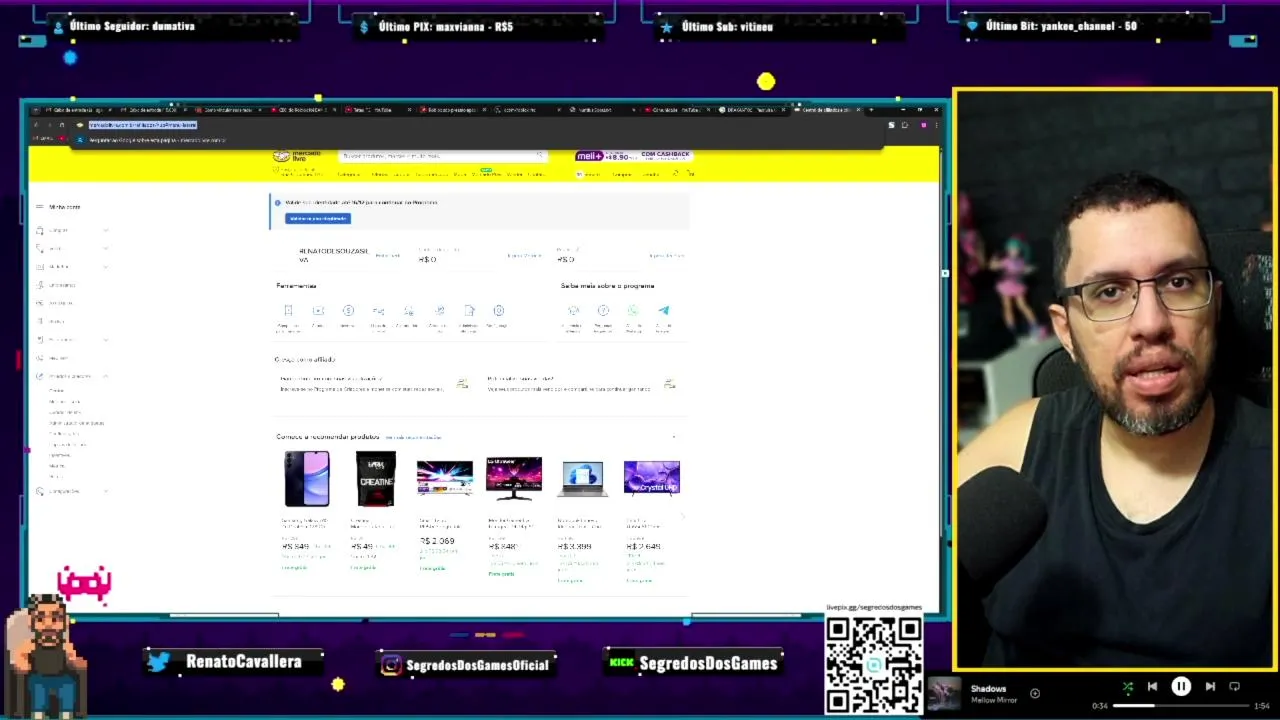1280x720 pixels.
Task: Click the Mercado Livre search field
Action: [x=442, y=156]
